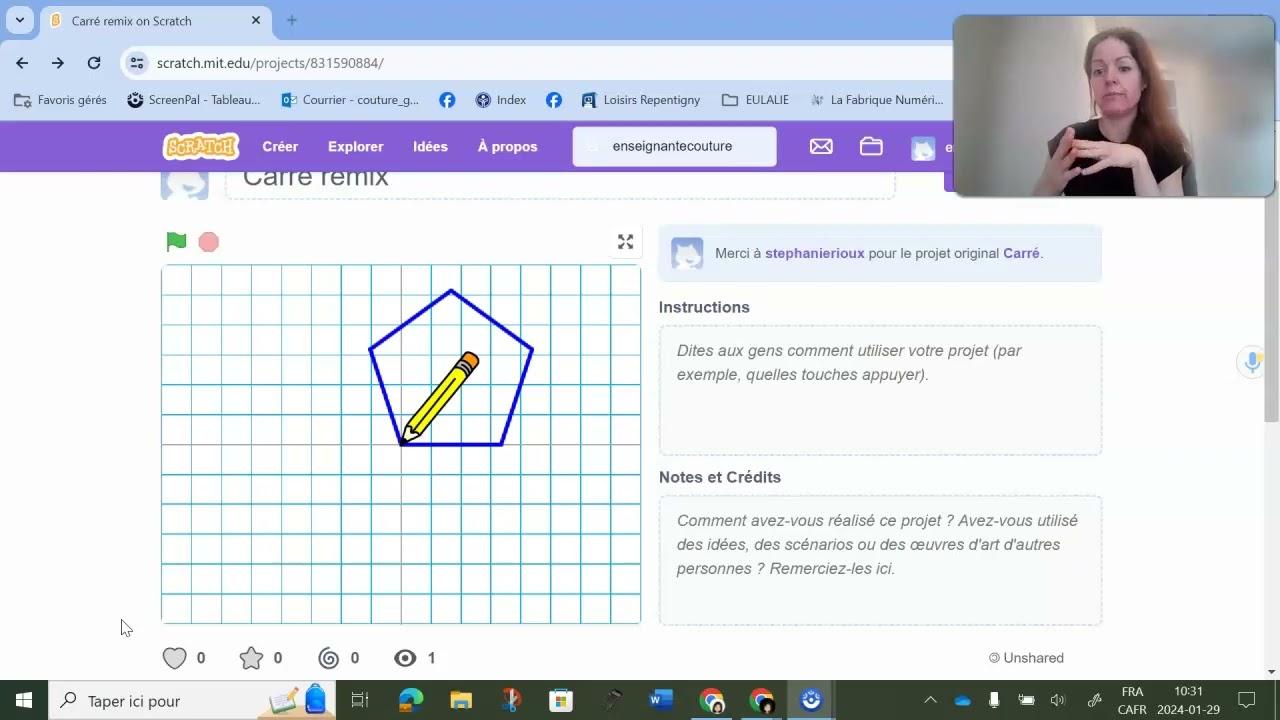Click the project author avatar thumbnail
Image resolution: width=1280 pixels, height=720 pixels.
point(185,185)
